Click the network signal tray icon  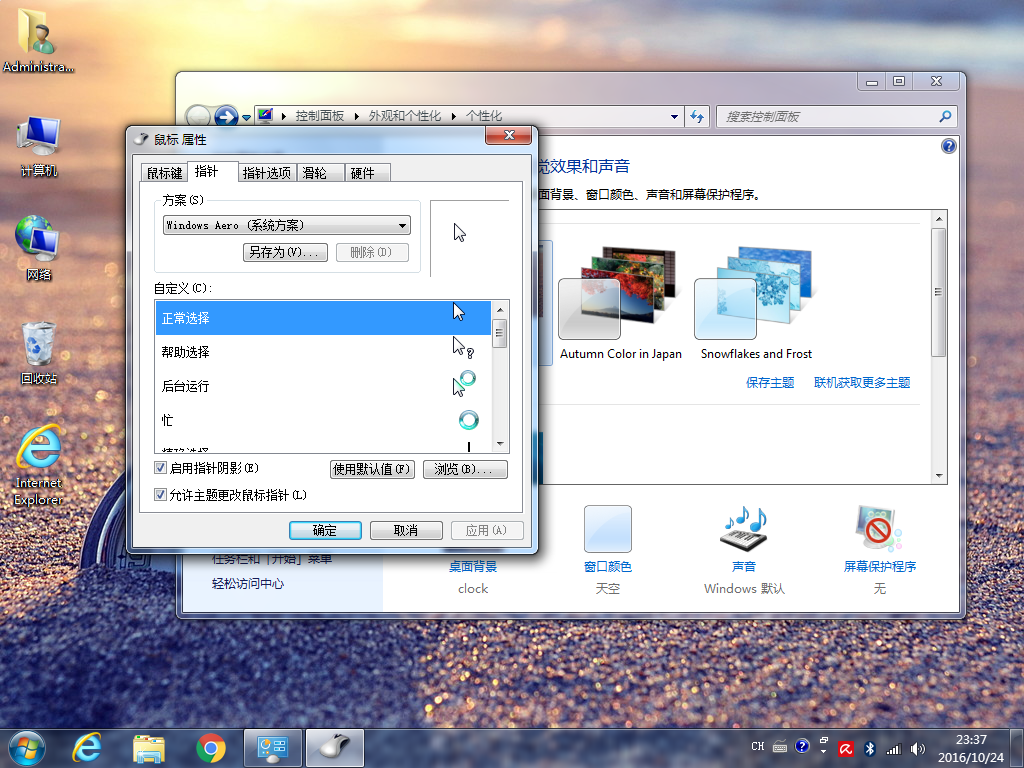(x=893, y=749)
